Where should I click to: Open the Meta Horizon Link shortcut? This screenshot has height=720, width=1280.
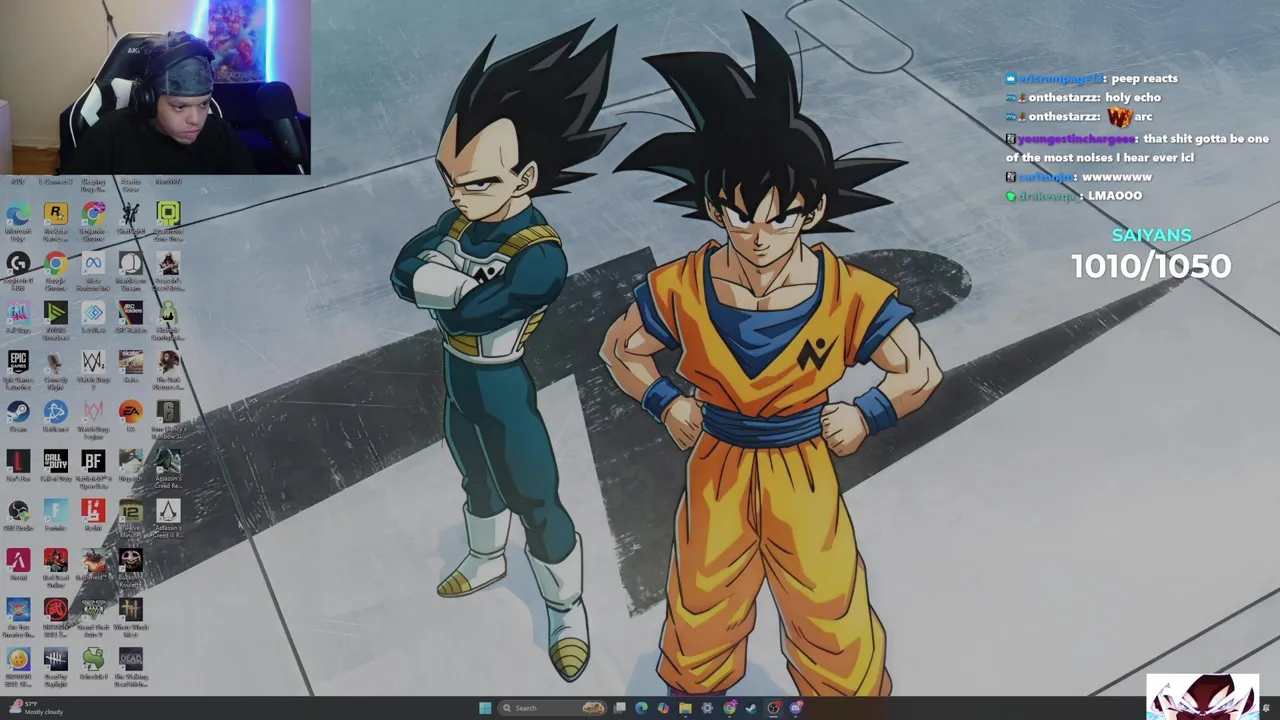93,271
